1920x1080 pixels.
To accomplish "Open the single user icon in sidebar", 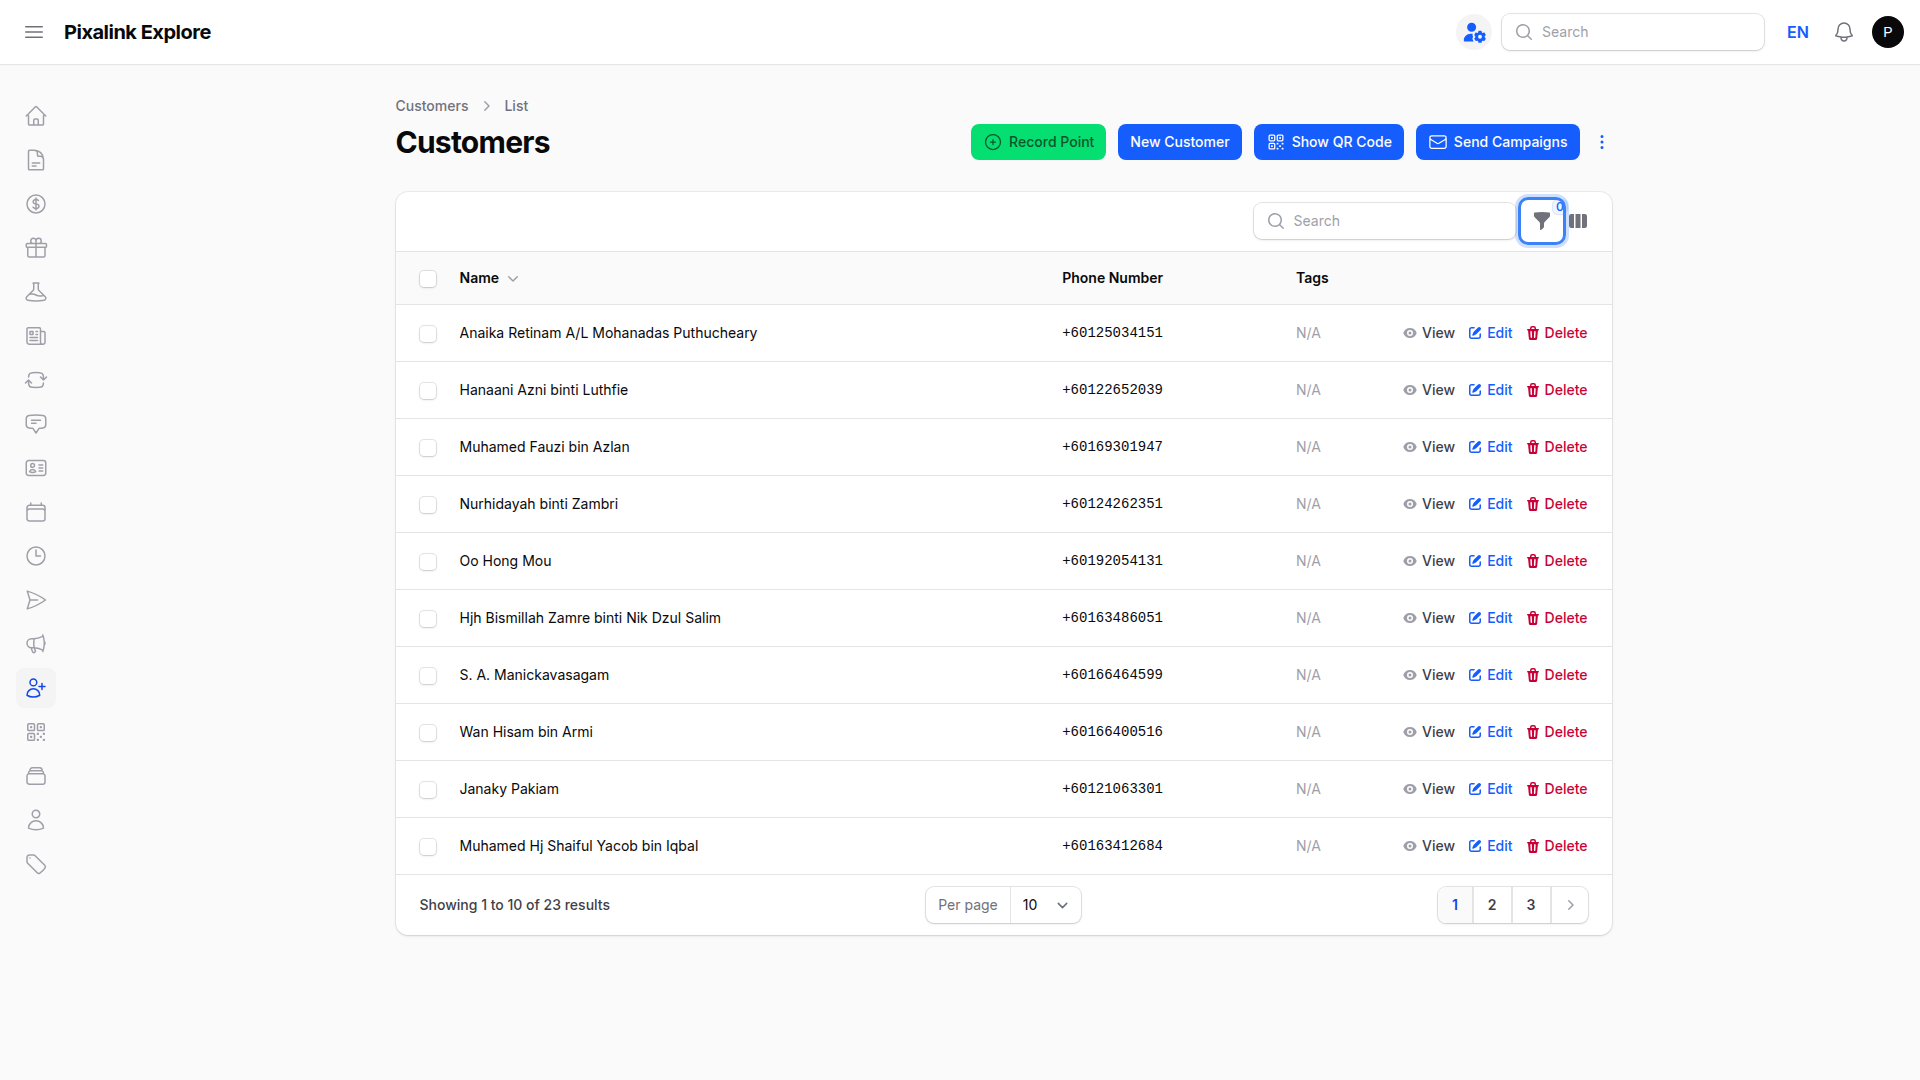I will [x=36, y=820].
